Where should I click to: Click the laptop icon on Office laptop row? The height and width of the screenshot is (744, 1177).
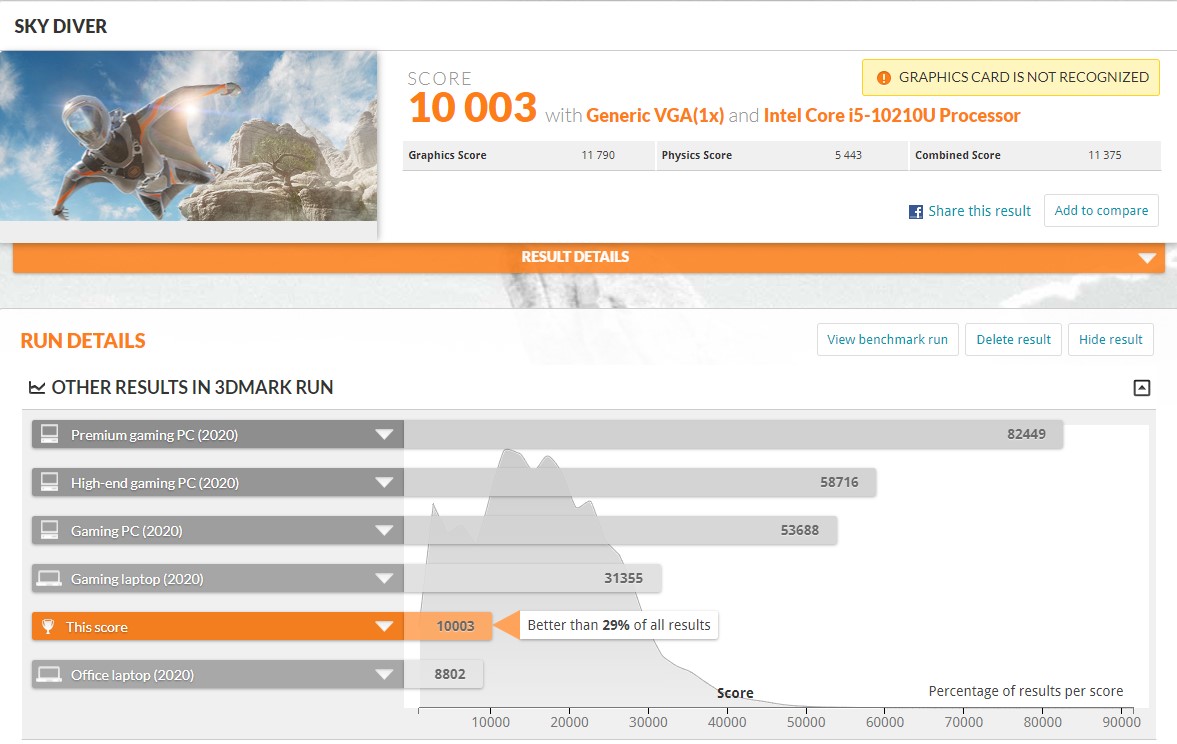[50, 674]
